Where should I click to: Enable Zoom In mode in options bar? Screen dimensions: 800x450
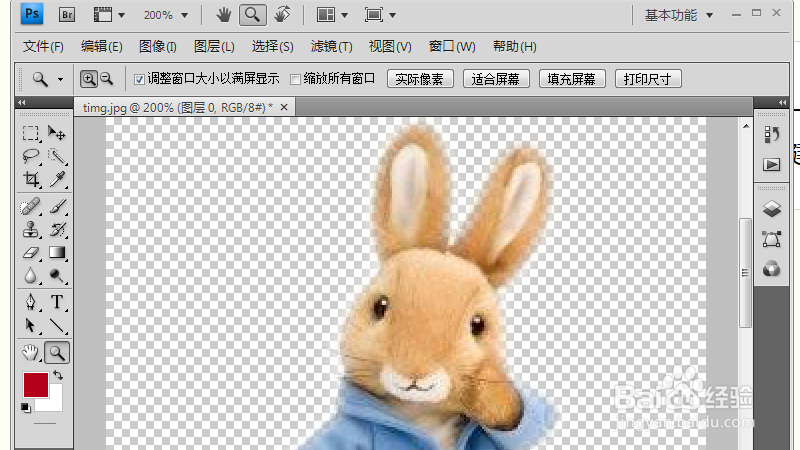(89, 79)
